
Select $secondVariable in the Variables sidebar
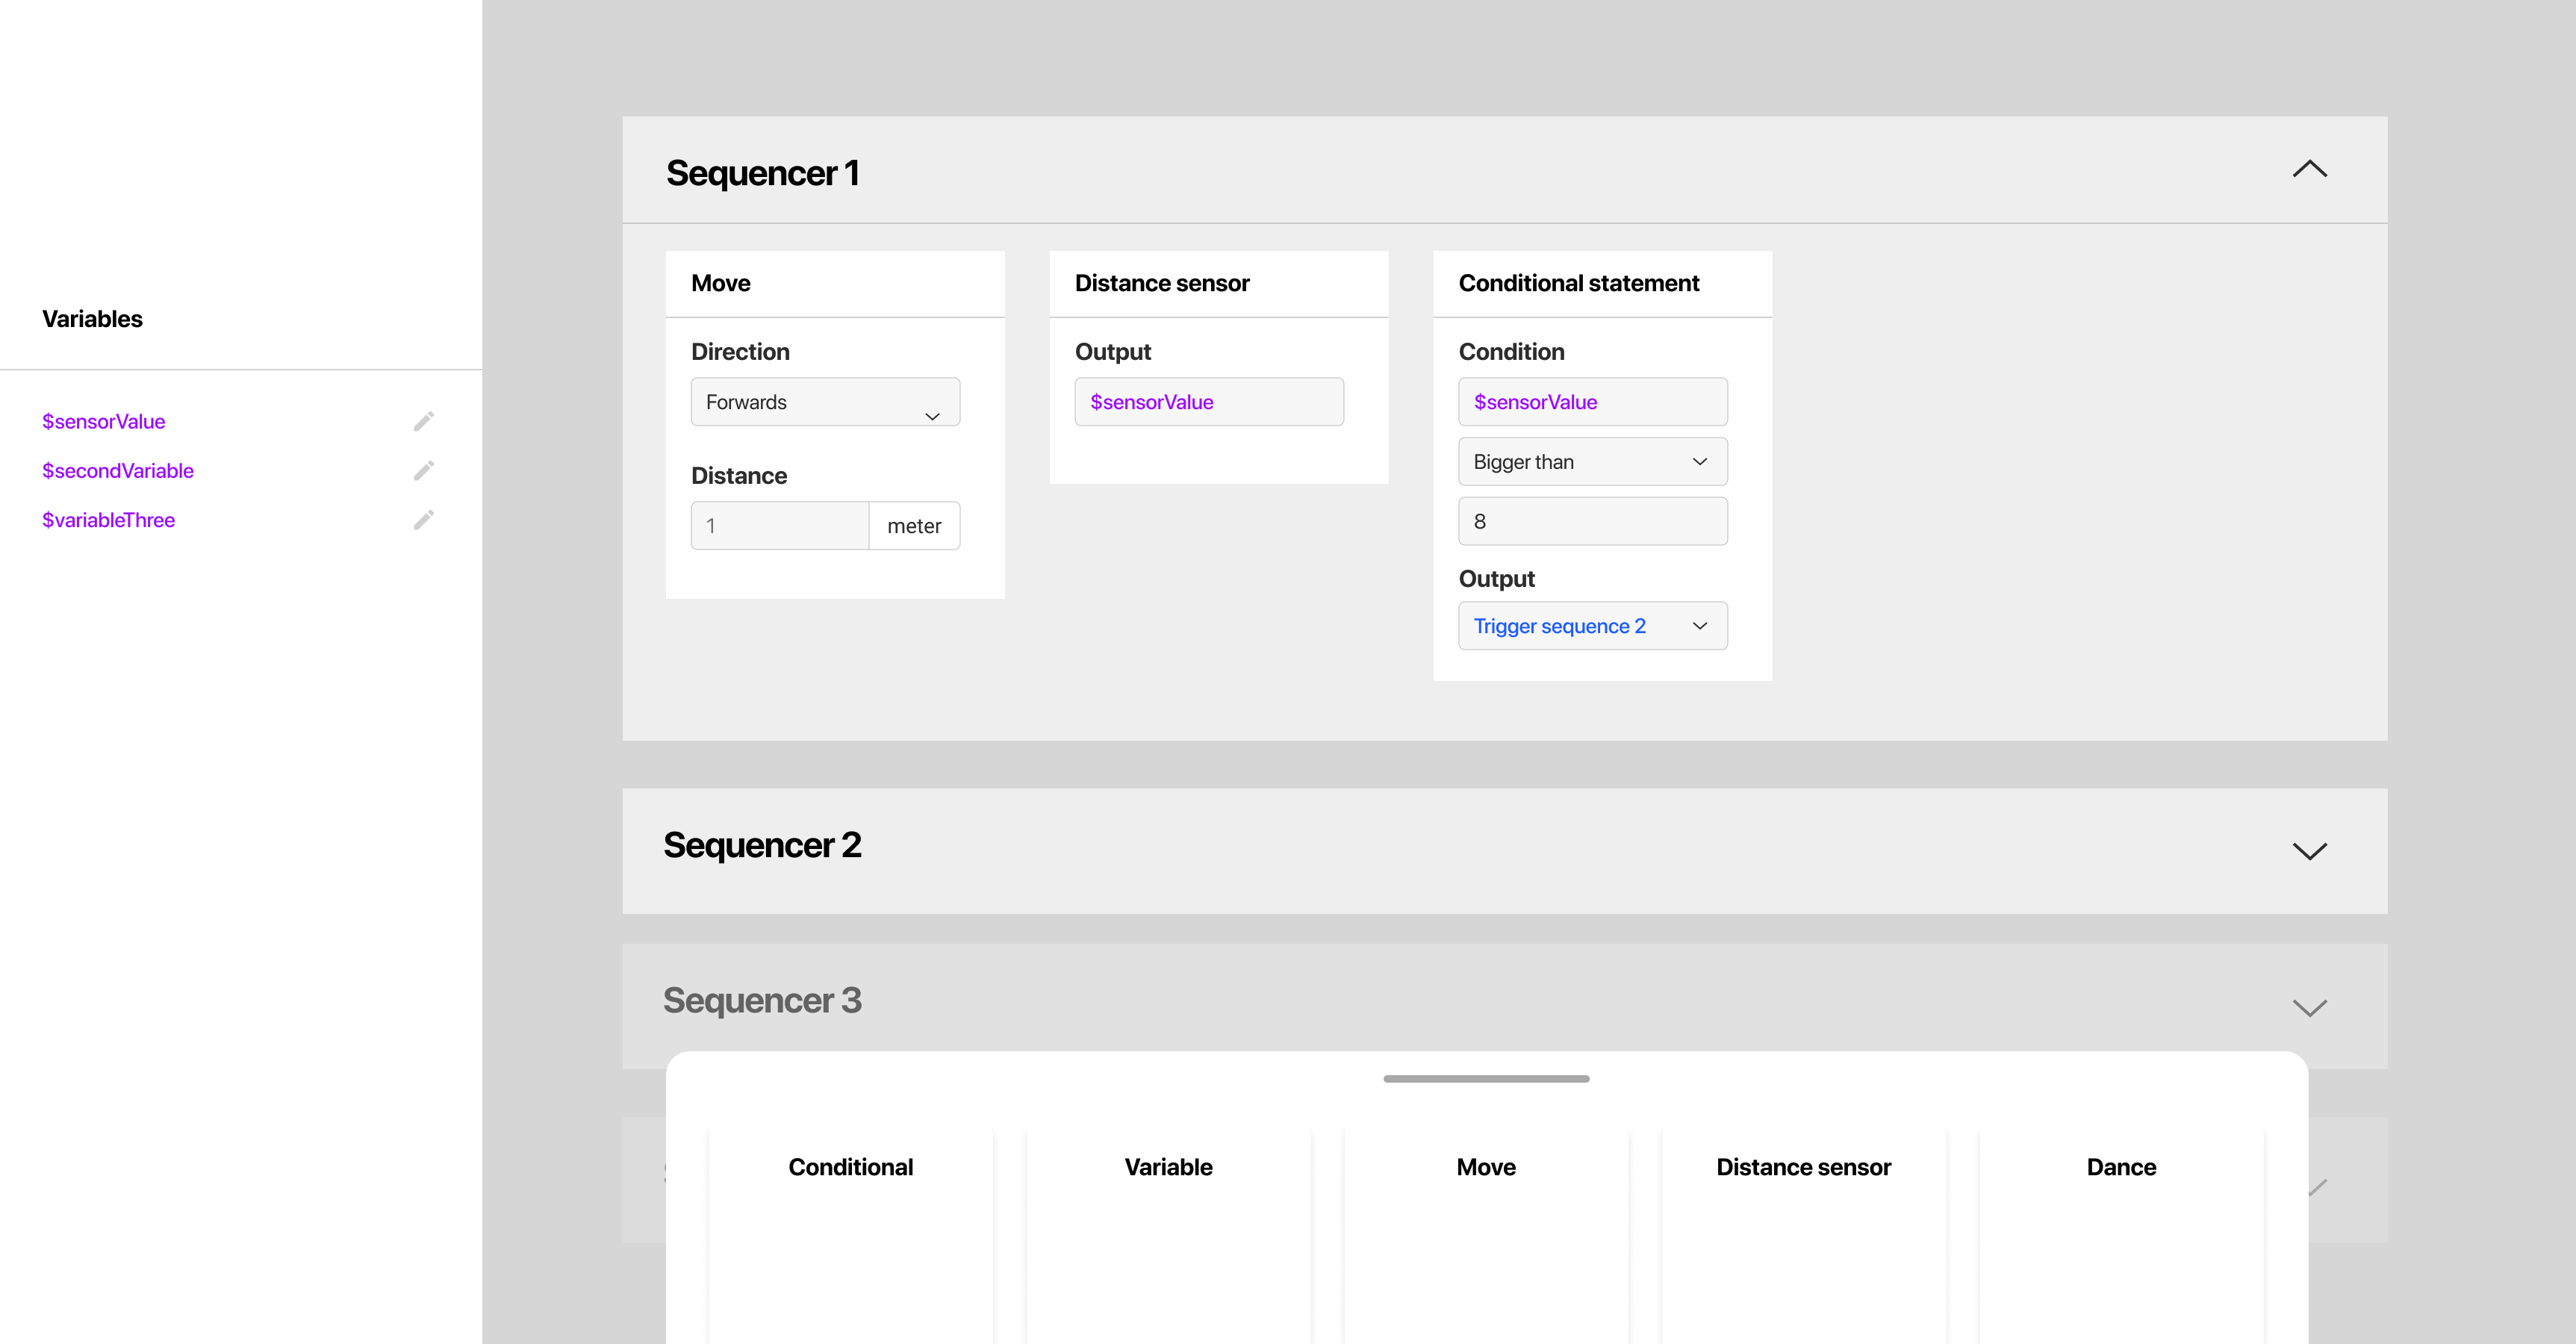[x=117, y=470]
